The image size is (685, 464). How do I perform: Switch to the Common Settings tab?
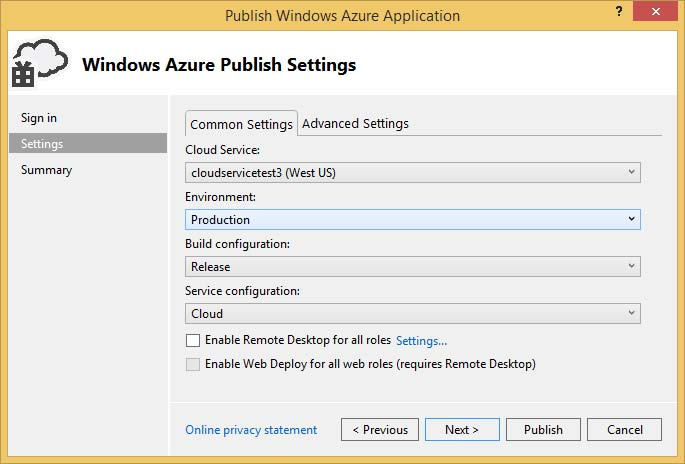tap(241, 124)
